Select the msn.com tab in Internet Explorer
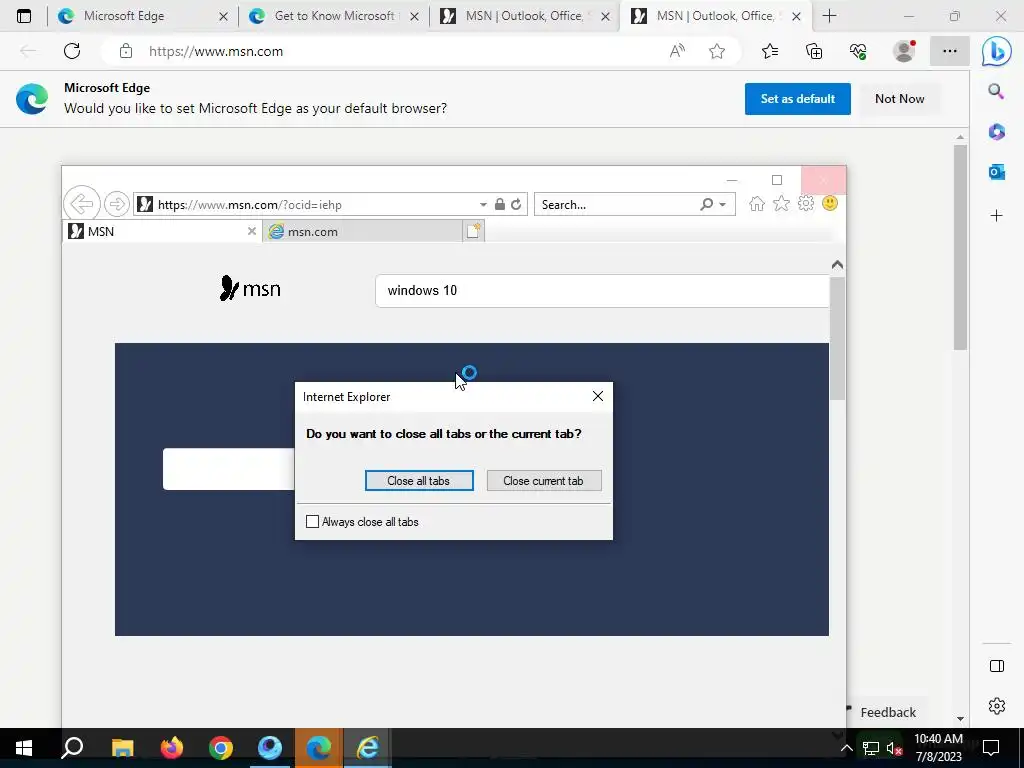The width and height of the screenshot is (1024, 768). [362, 231]
